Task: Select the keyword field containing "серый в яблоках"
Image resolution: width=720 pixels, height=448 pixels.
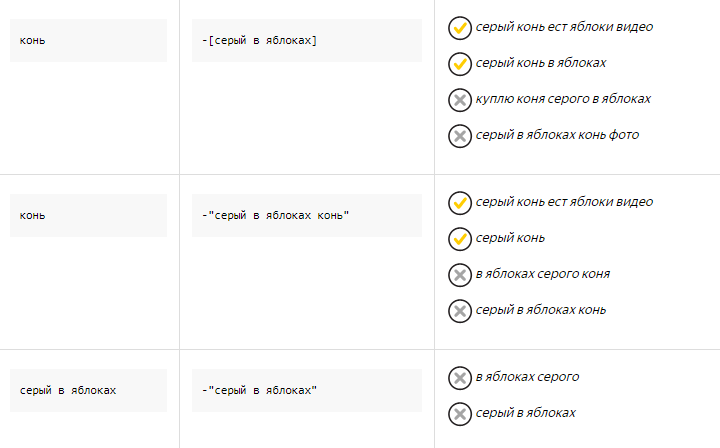Action: click(88, 390)
